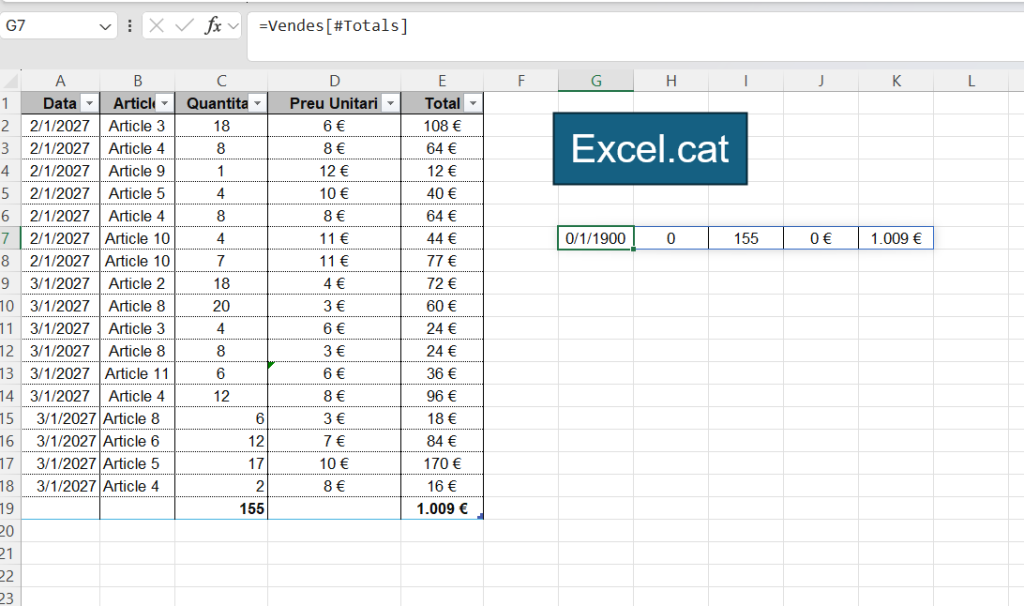Select the entire sheet with corner triangle
1024x606 pixels.
click(10, 81)
